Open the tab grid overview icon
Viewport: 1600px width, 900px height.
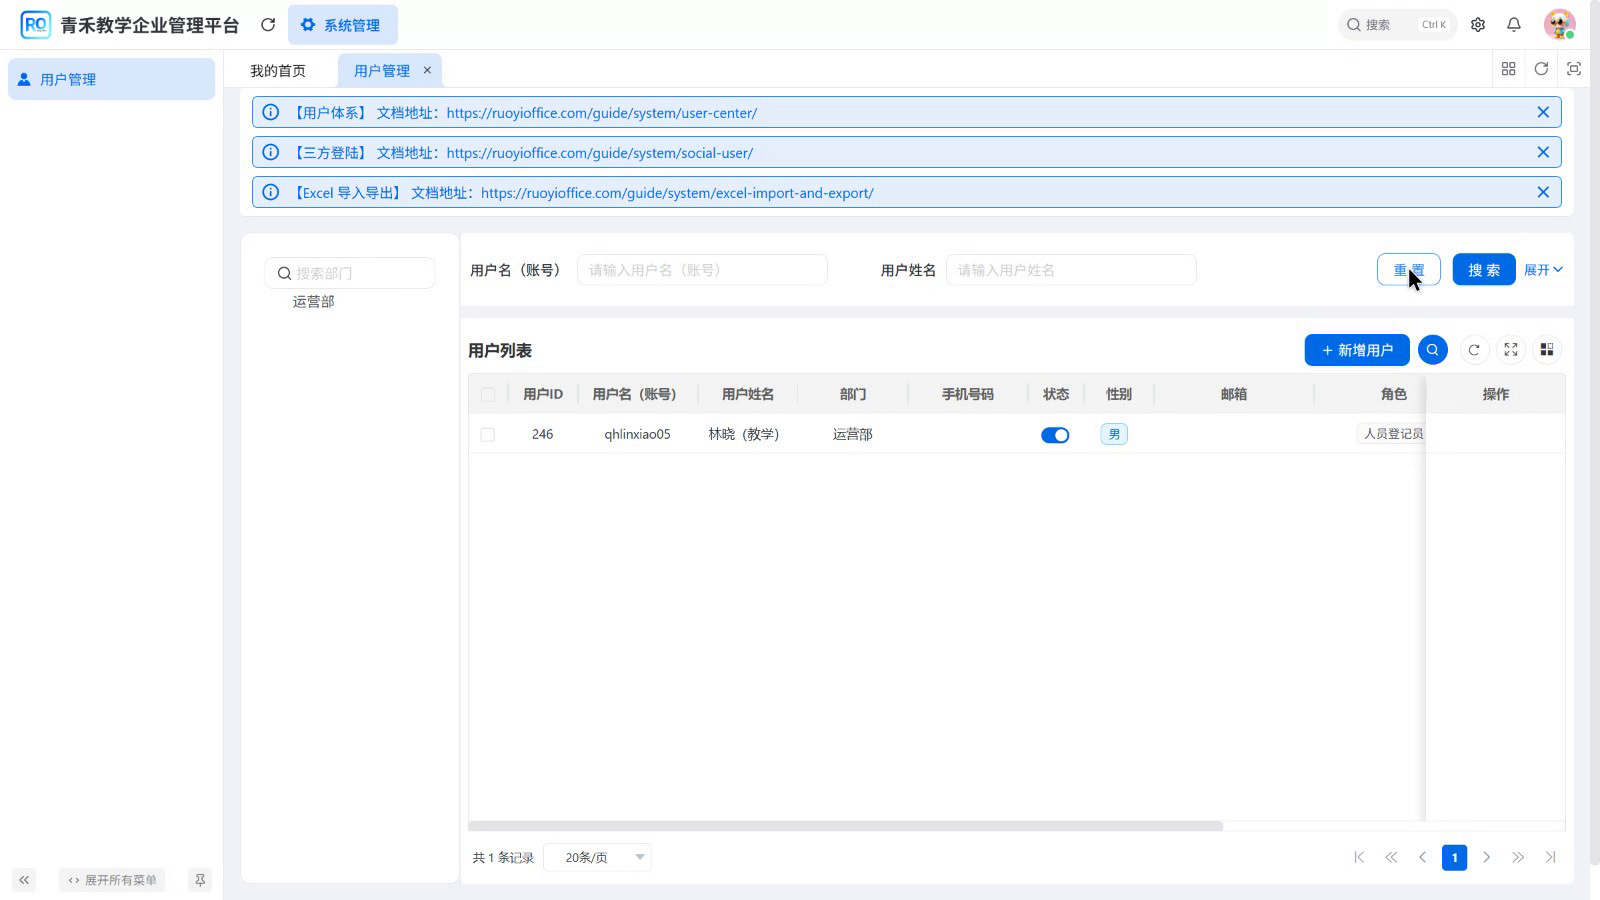point(1509,69)
